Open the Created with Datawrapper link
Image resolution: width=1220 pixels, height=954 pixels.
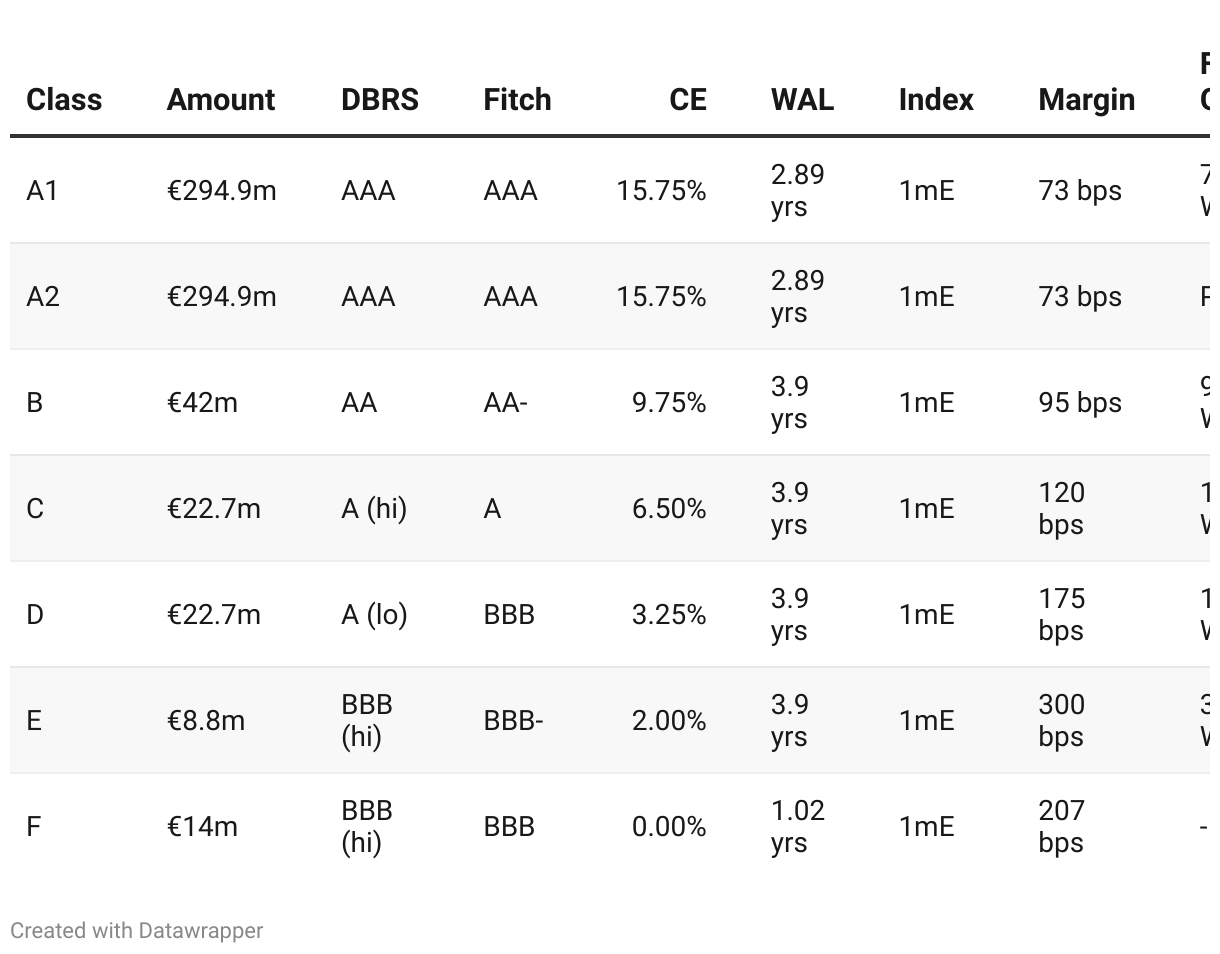137,931
